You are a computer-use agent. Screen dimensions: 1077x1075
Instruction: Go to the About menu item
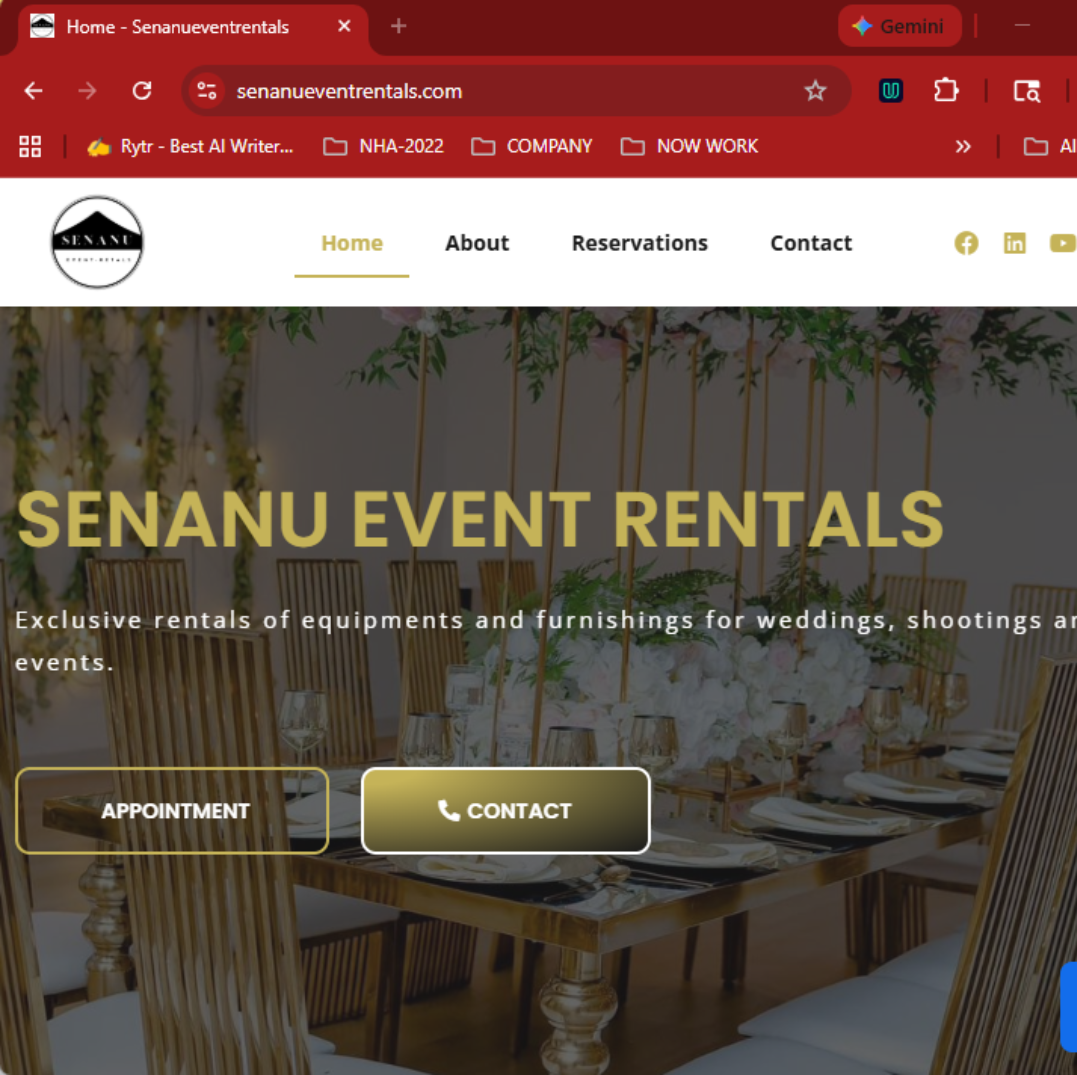pos(477,243)
